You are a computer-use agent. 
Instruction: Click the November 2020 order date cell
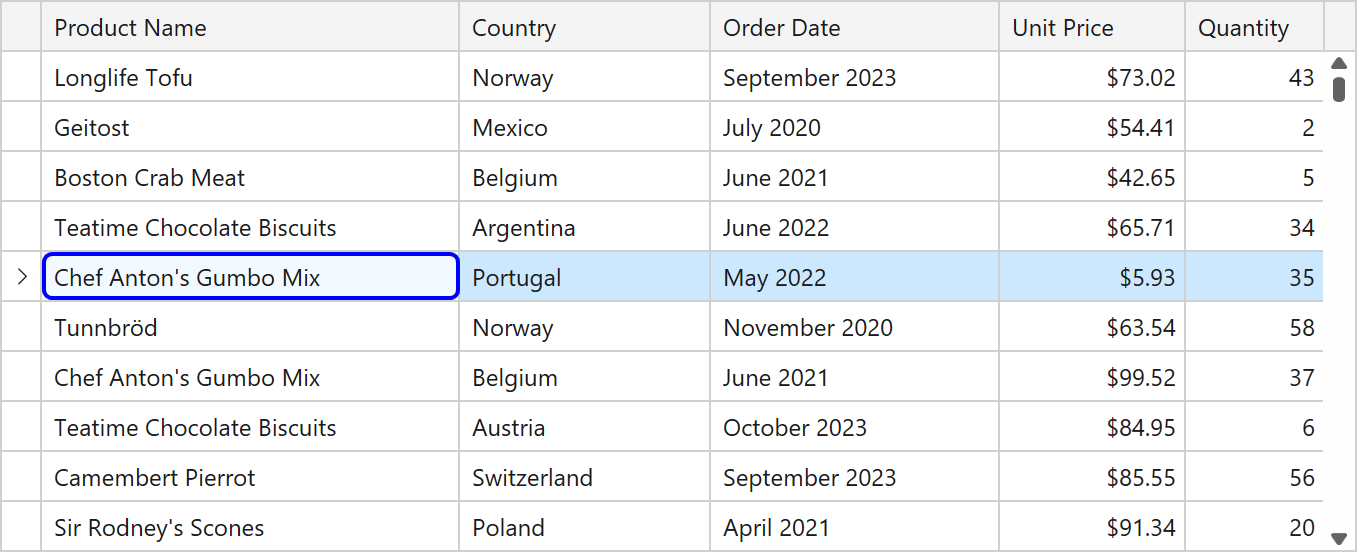[854, 328]
